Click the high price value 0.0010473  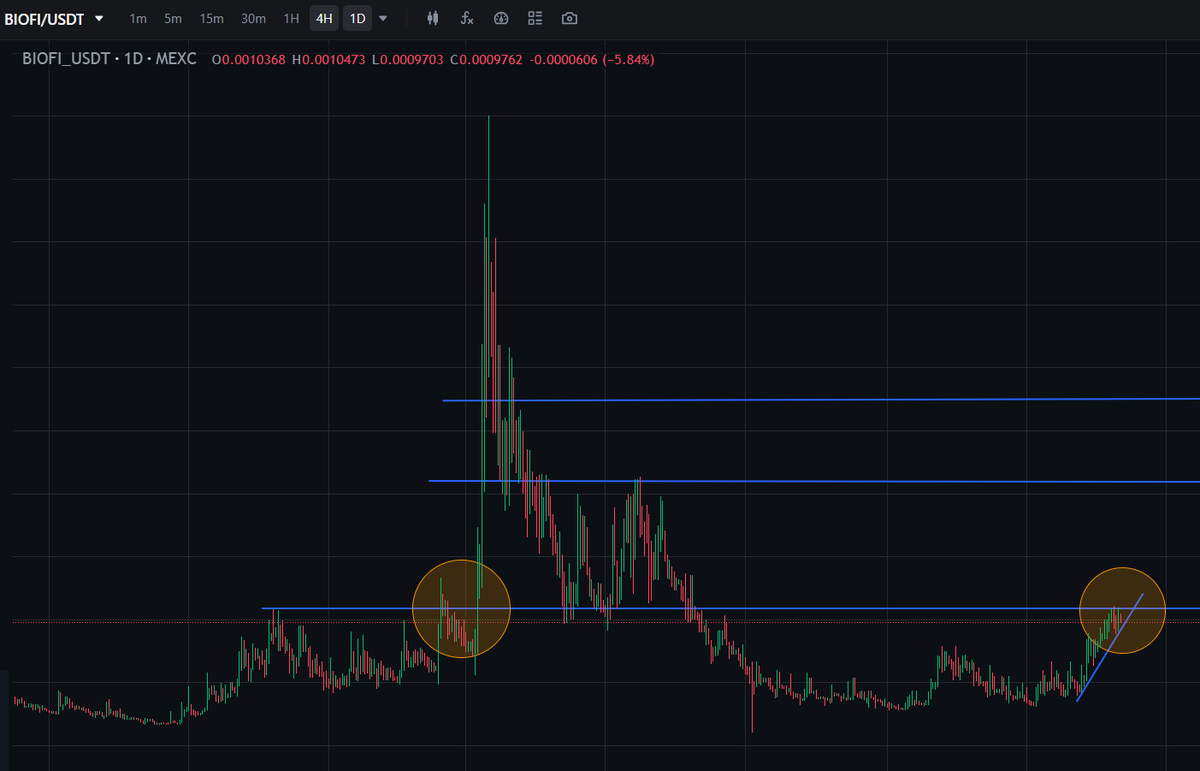(x=333, y=60)
